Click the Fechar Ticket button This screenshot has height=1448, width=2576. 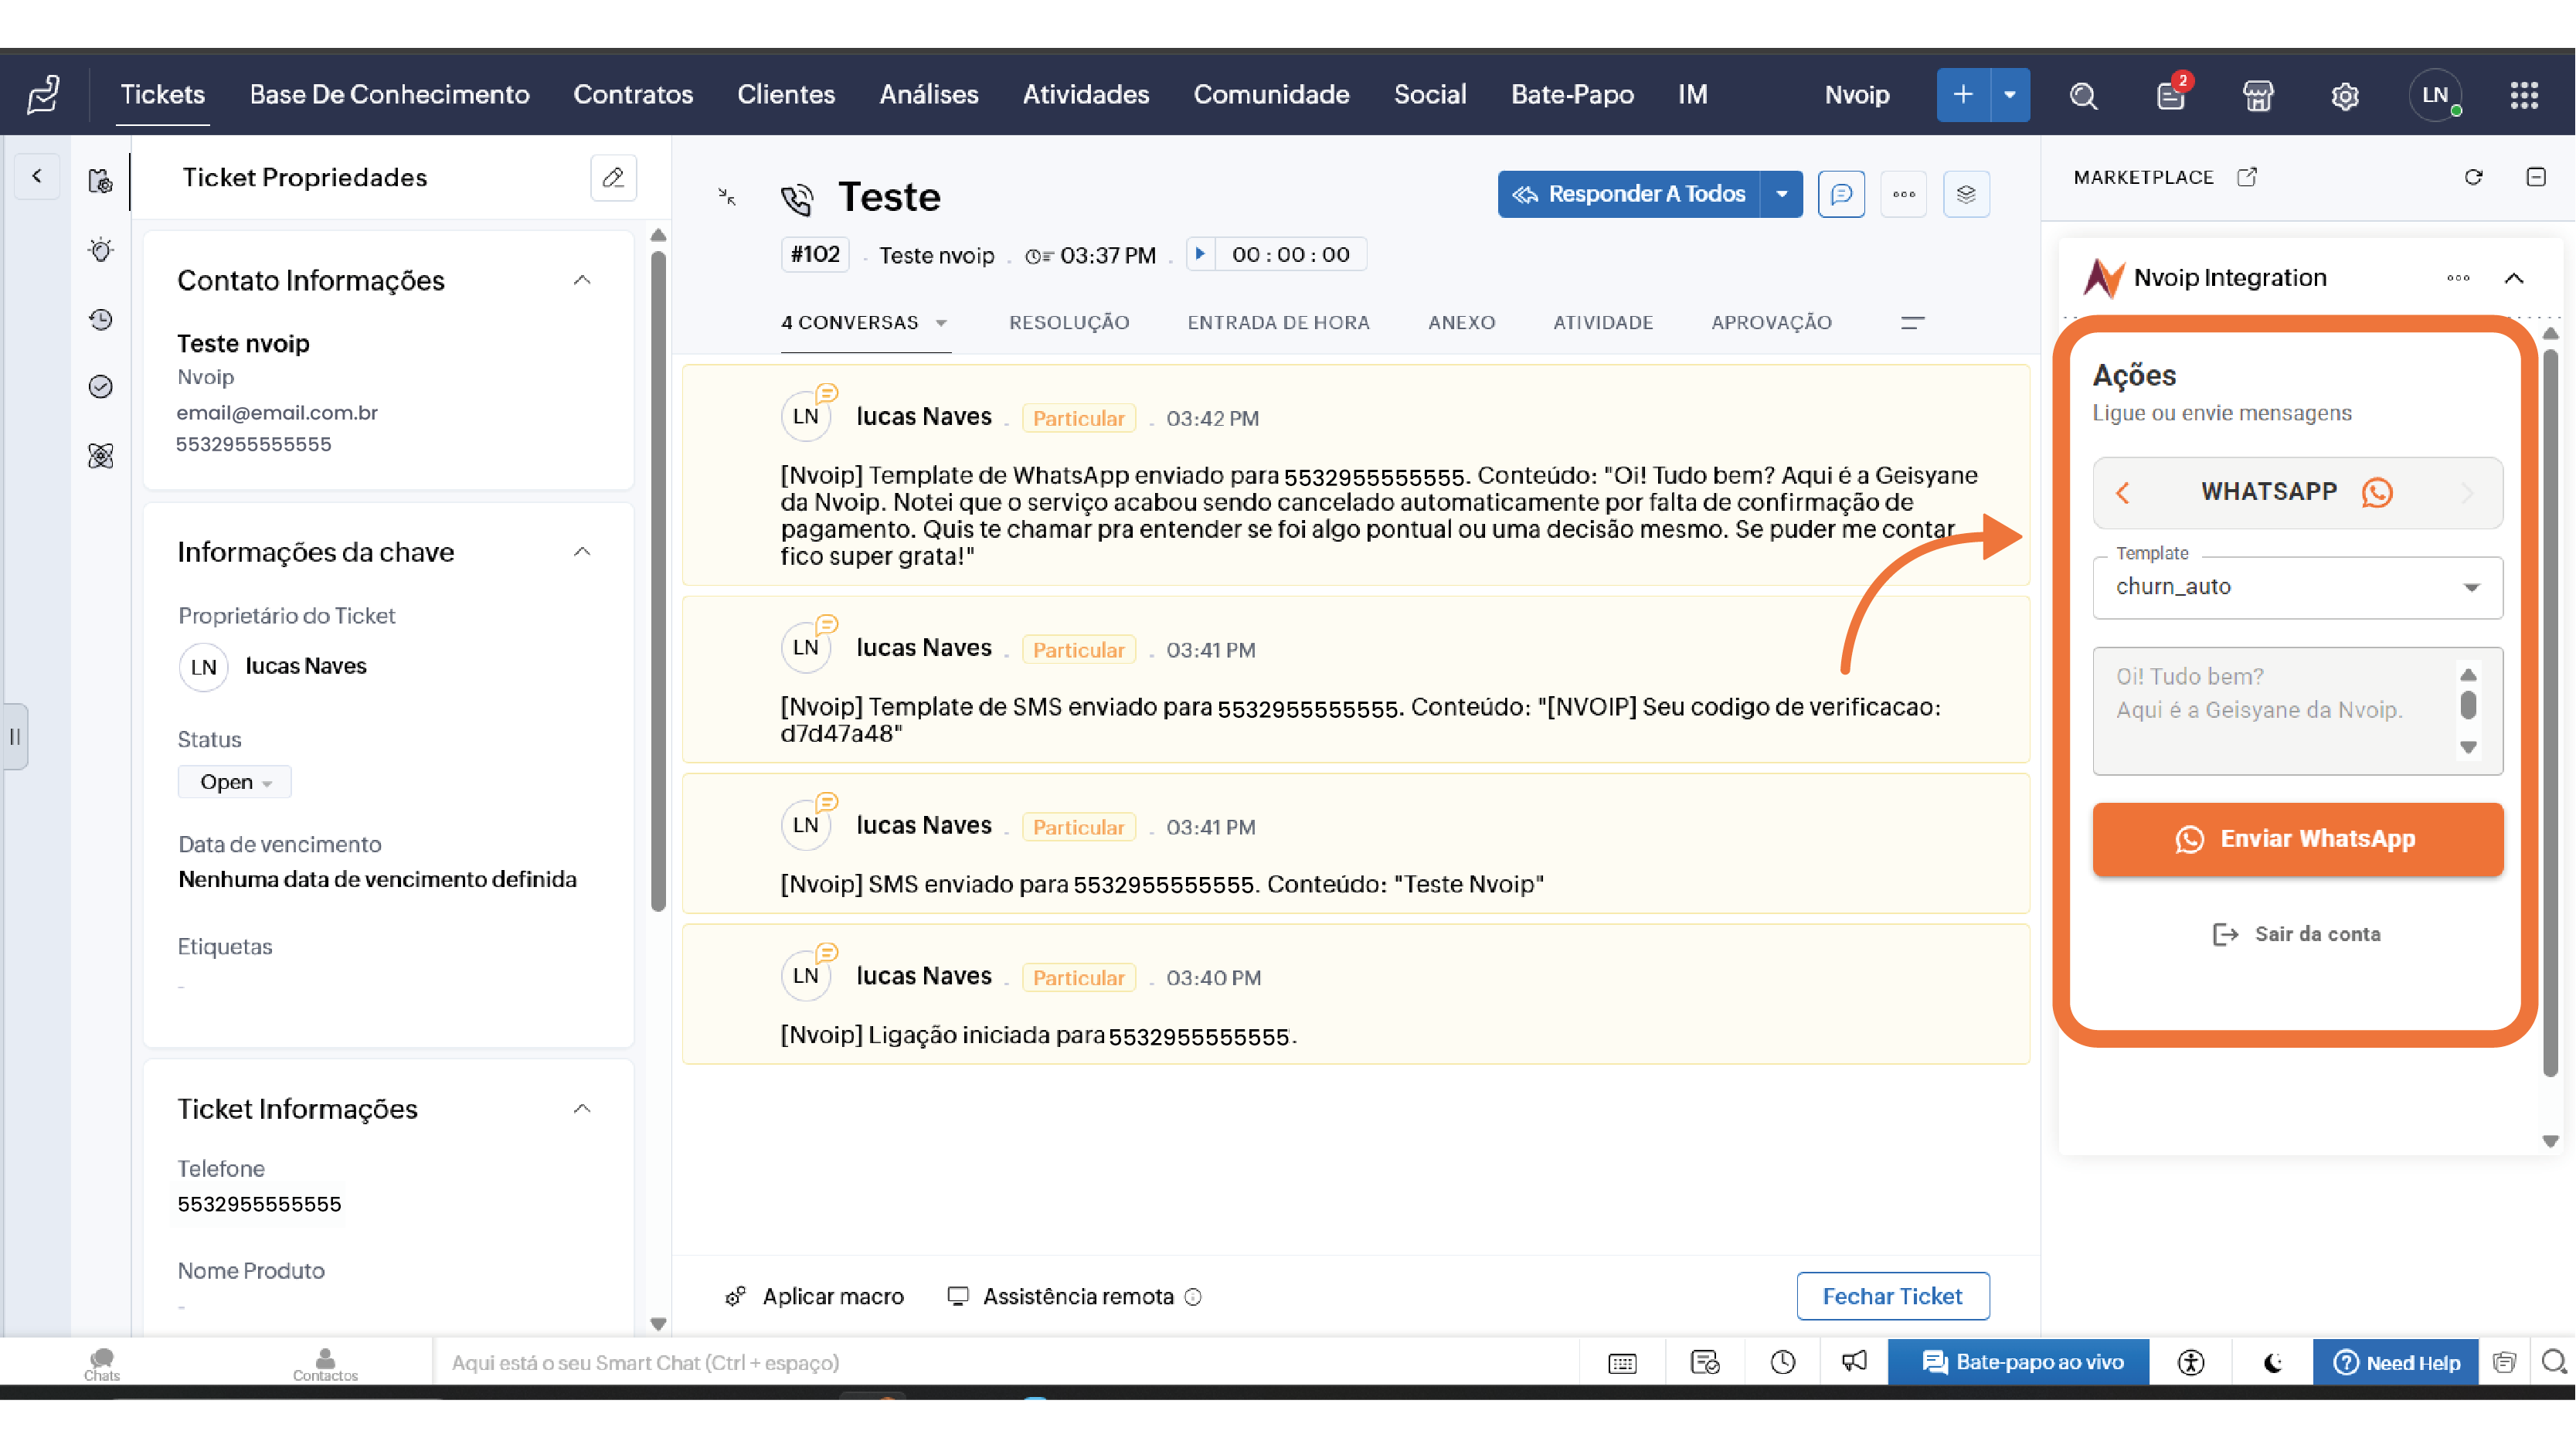coord(1892,1296)
